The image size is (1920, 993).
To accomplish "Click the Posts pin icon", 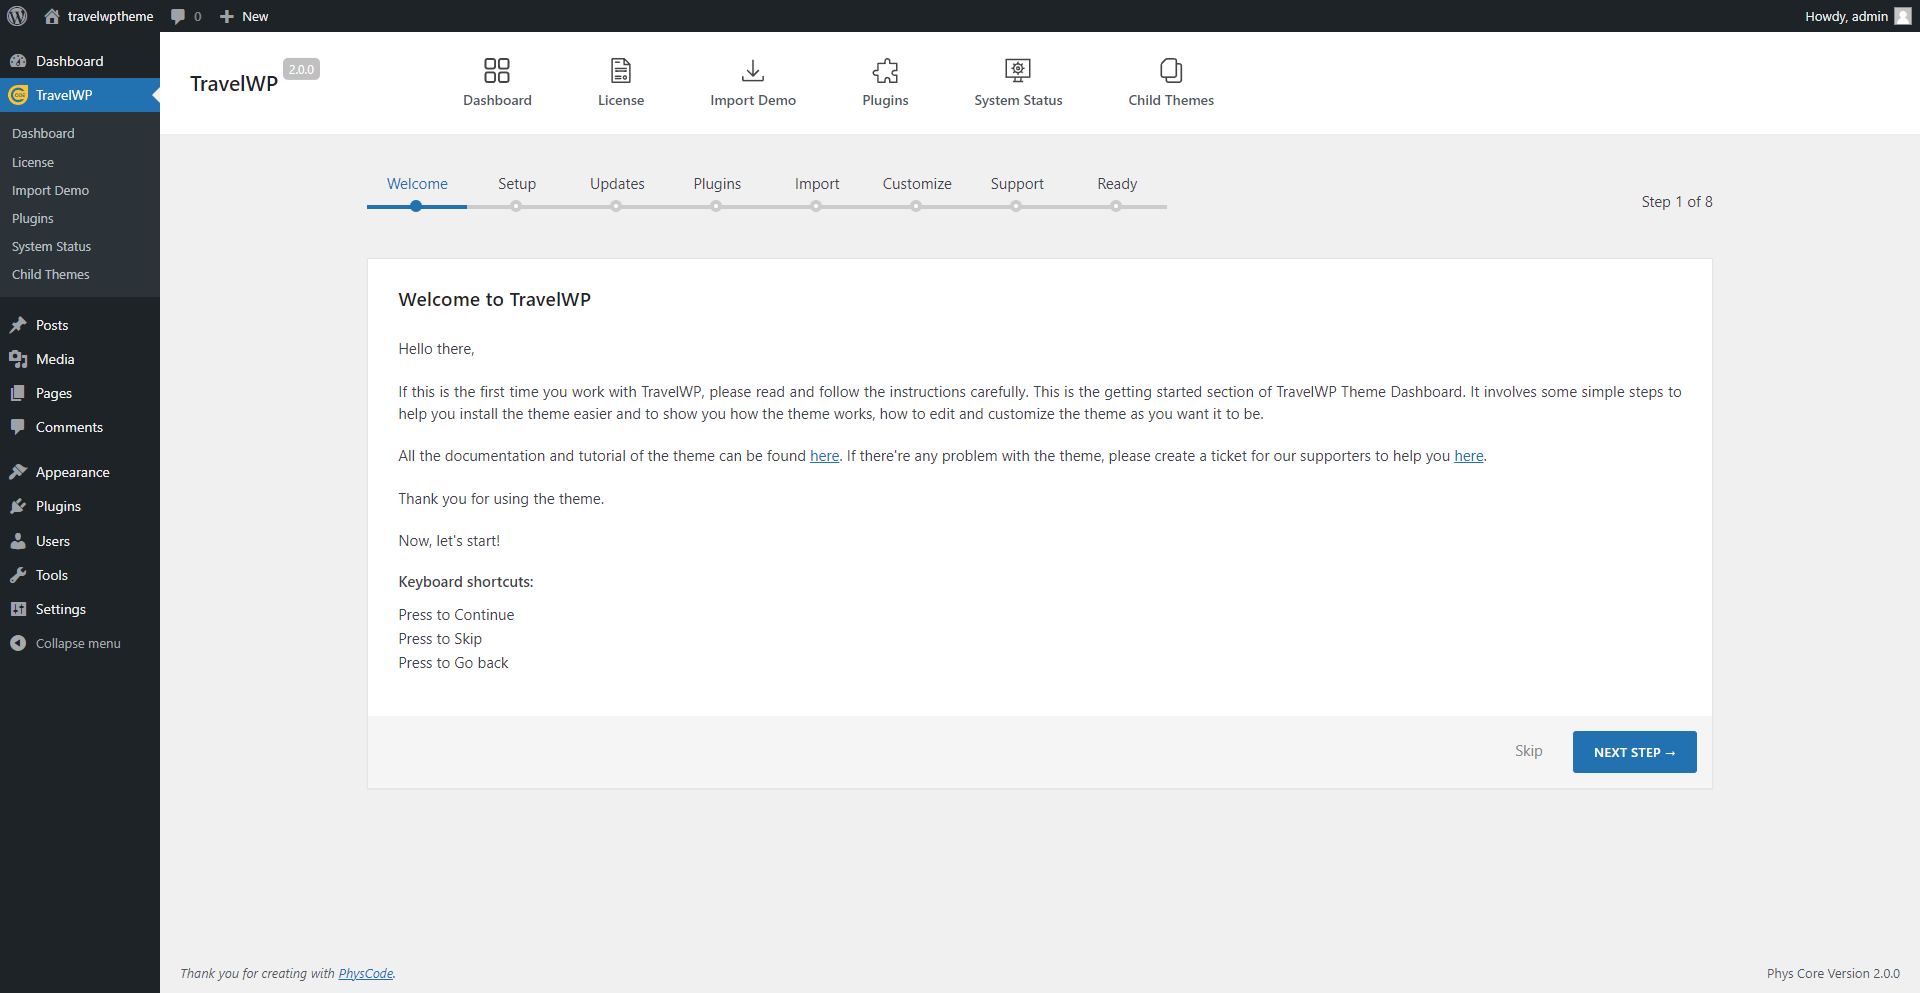I will [18, 325].
